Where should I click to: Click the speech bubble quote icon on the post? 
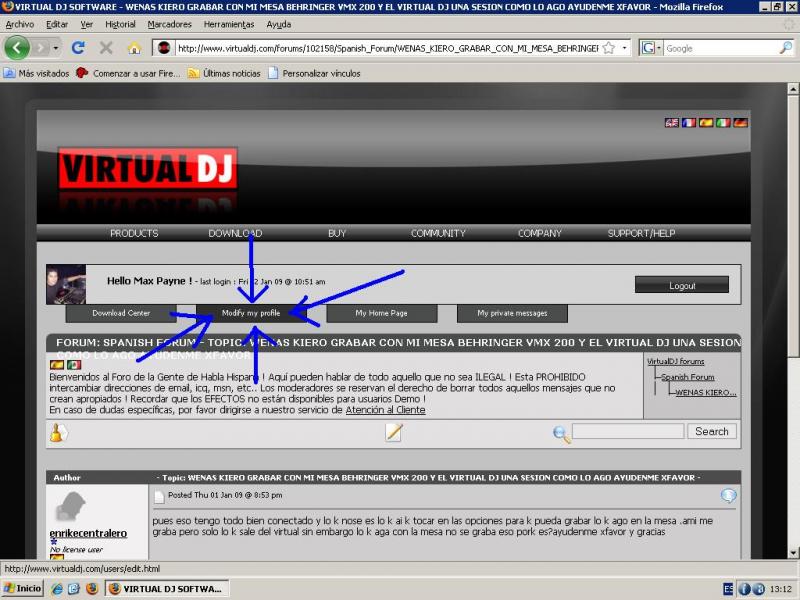point(729,495)
